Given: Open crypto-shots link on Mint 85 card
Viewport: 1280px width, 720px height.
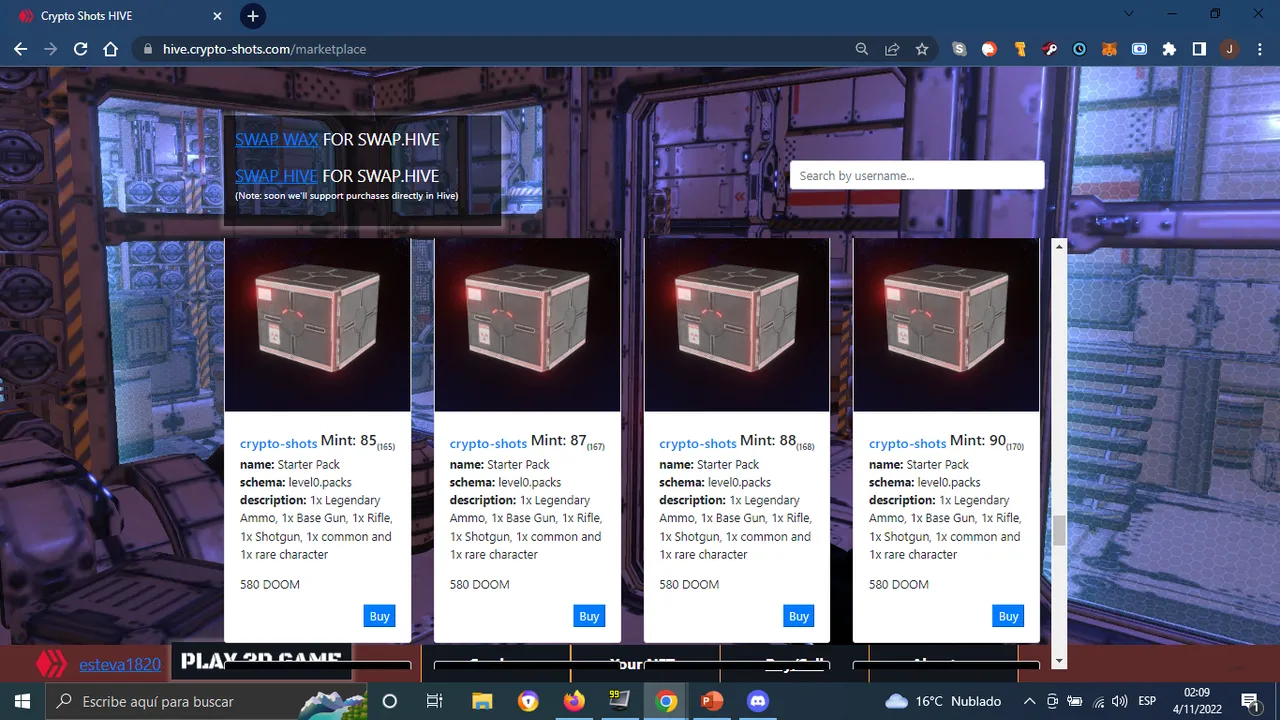Looking at the screenshot, I should coord(278,443).
